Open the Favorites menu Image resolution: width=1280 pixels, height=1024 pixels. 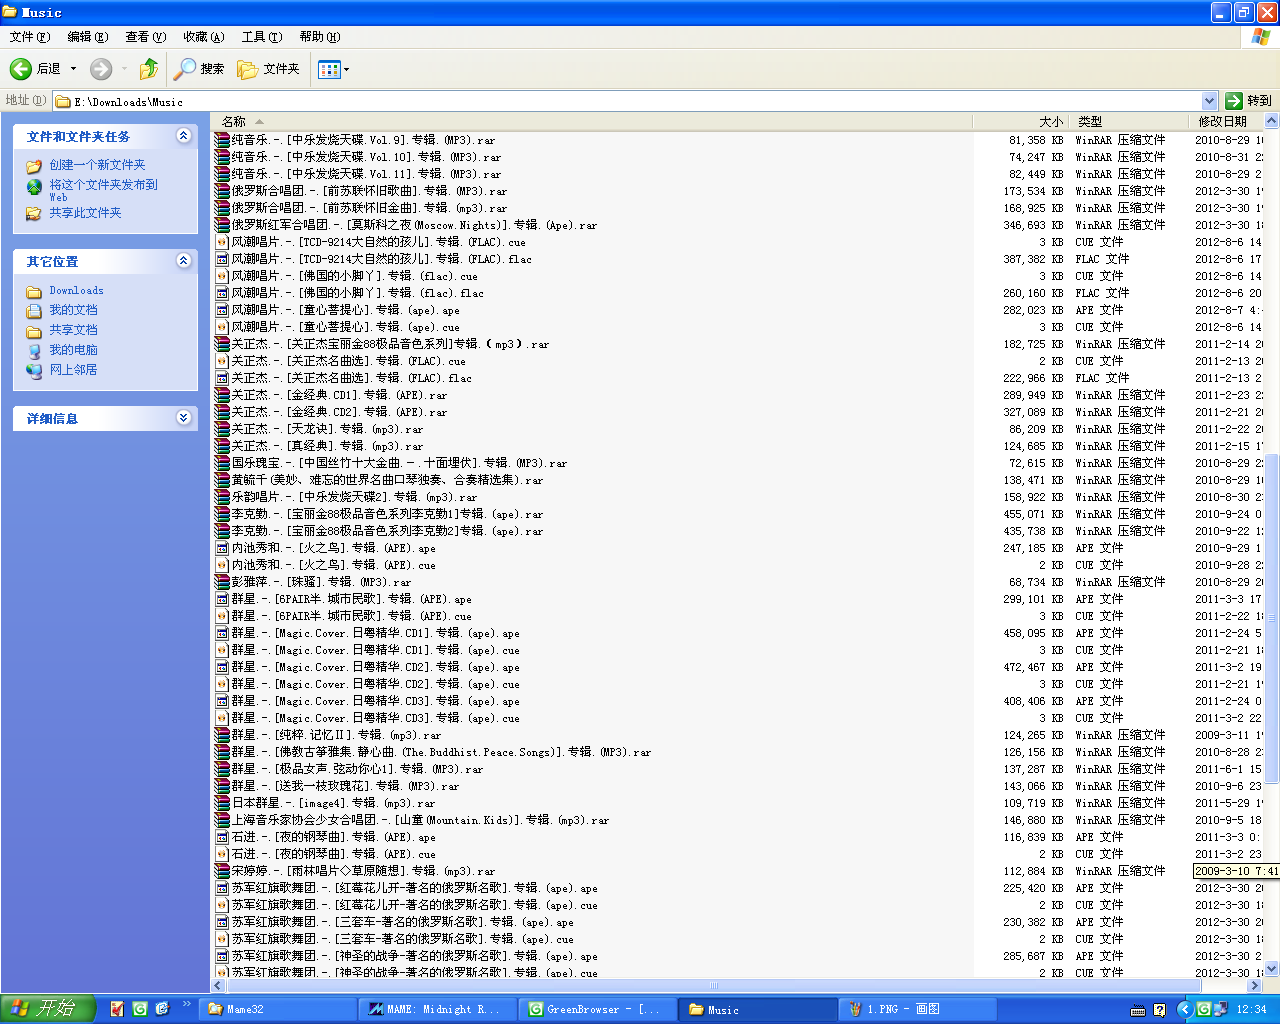pos(203,37)
